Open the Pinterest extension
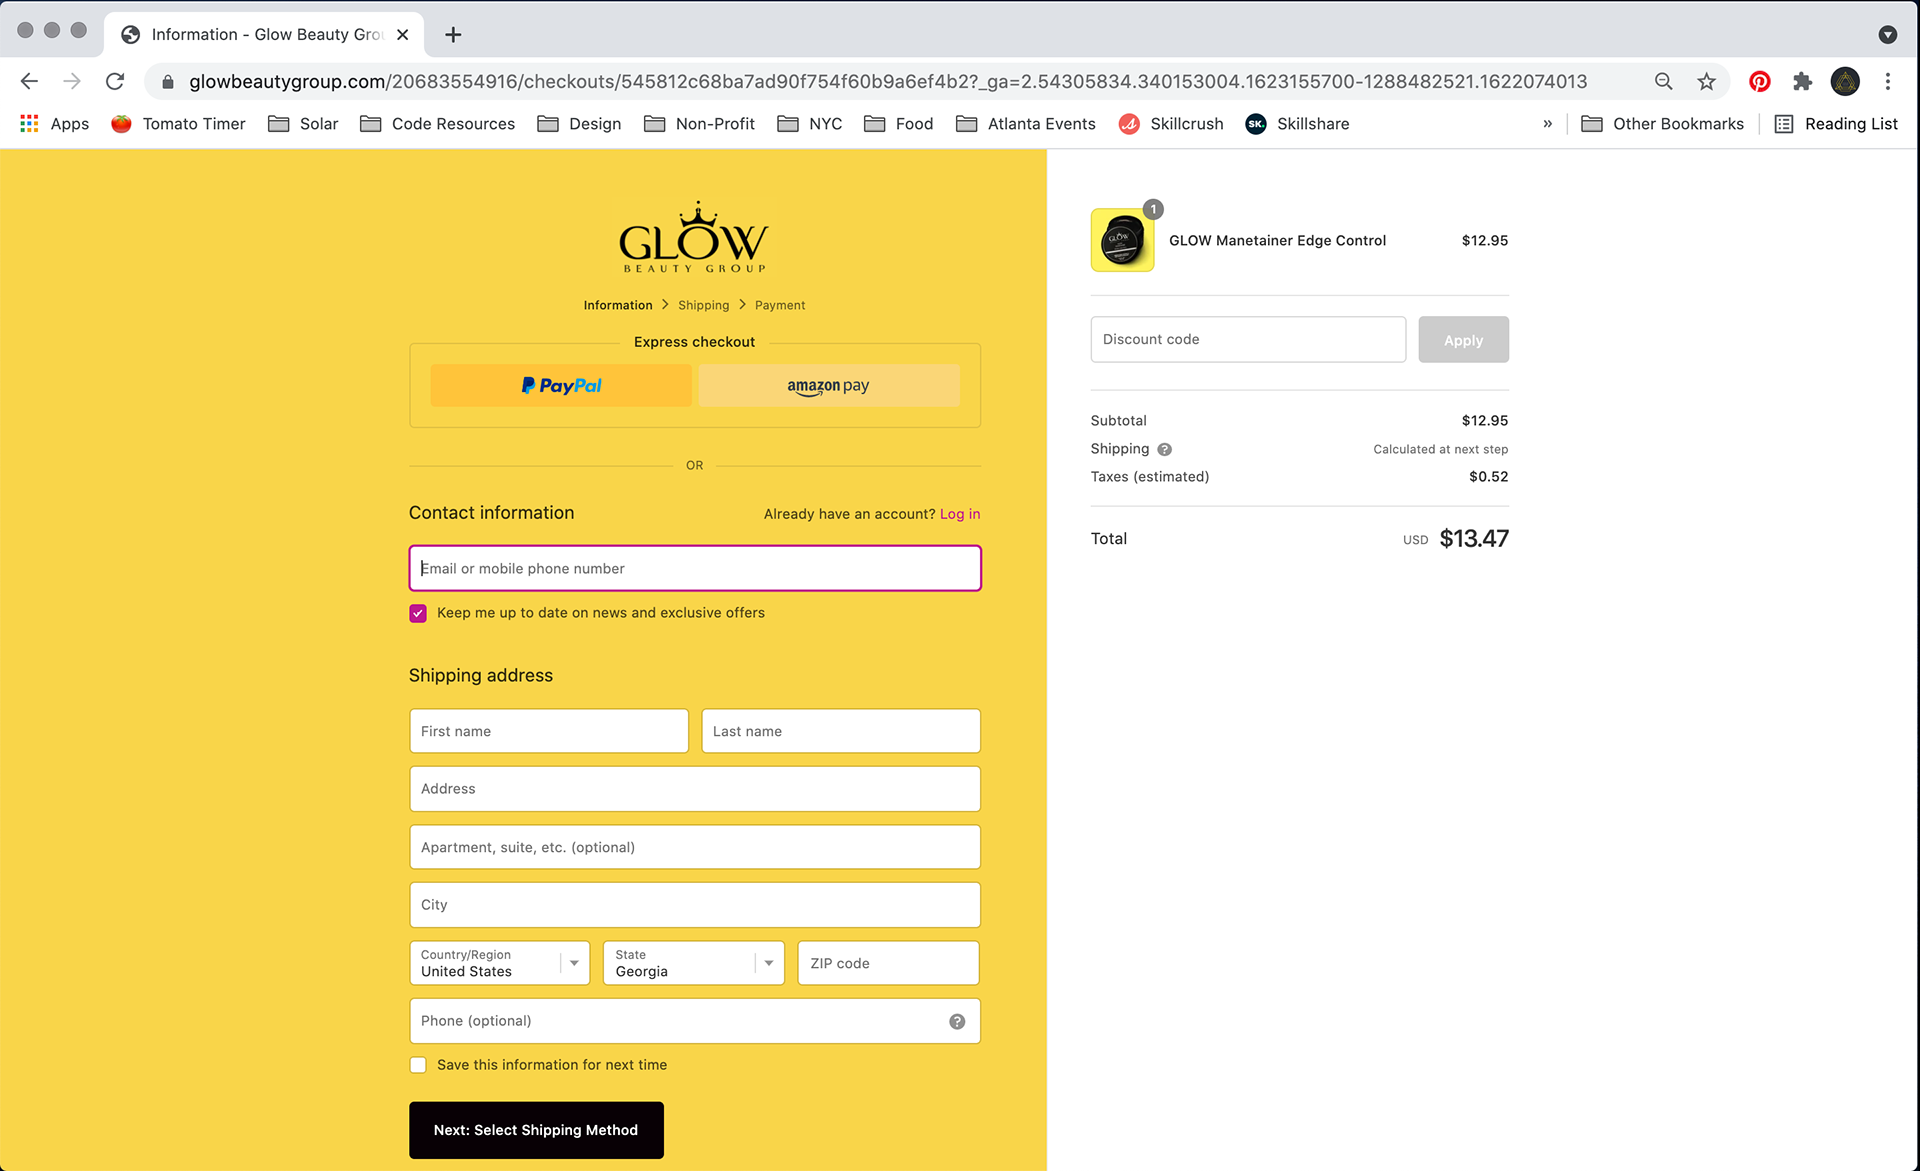Image resolution: width=1920 pixels, height=1171 pixels. [x=1759, y=81]
